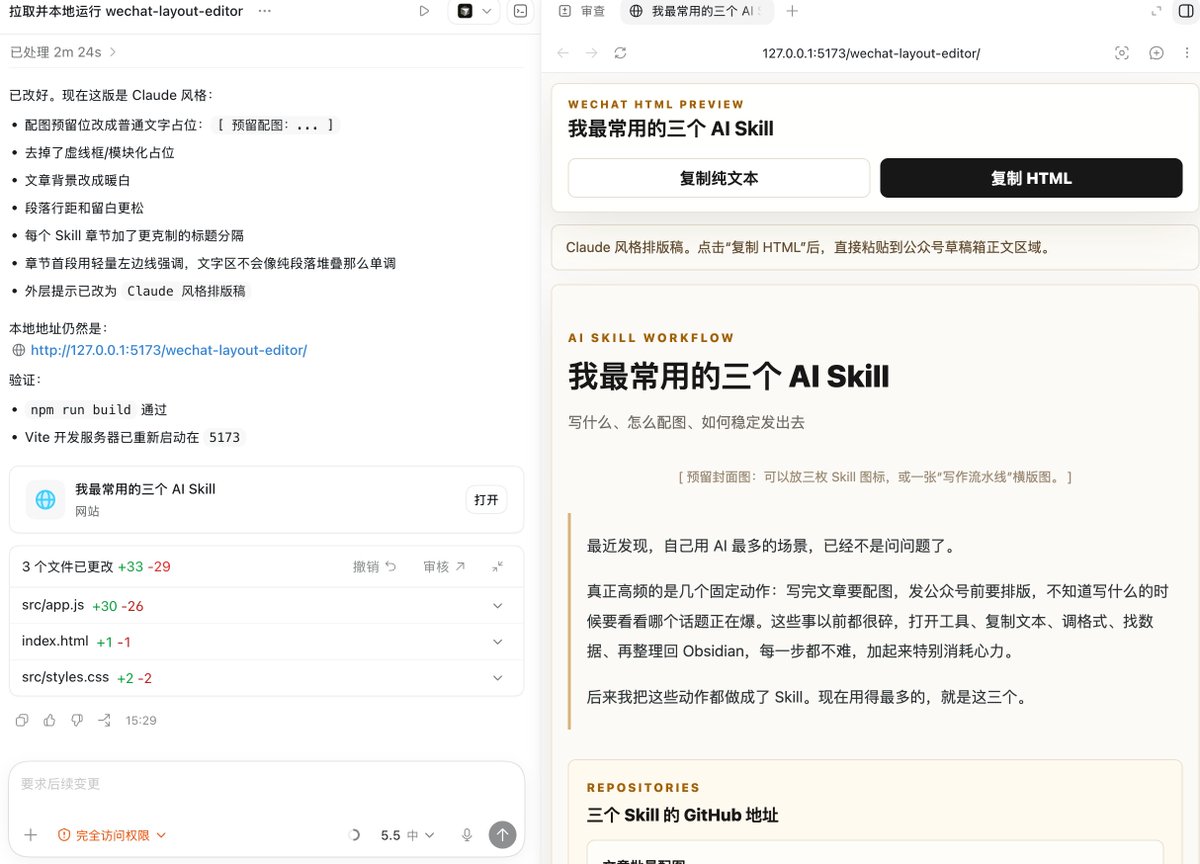Go forward in the preview browser
The width and height of the screenshot is (1200, 864).
591,53
